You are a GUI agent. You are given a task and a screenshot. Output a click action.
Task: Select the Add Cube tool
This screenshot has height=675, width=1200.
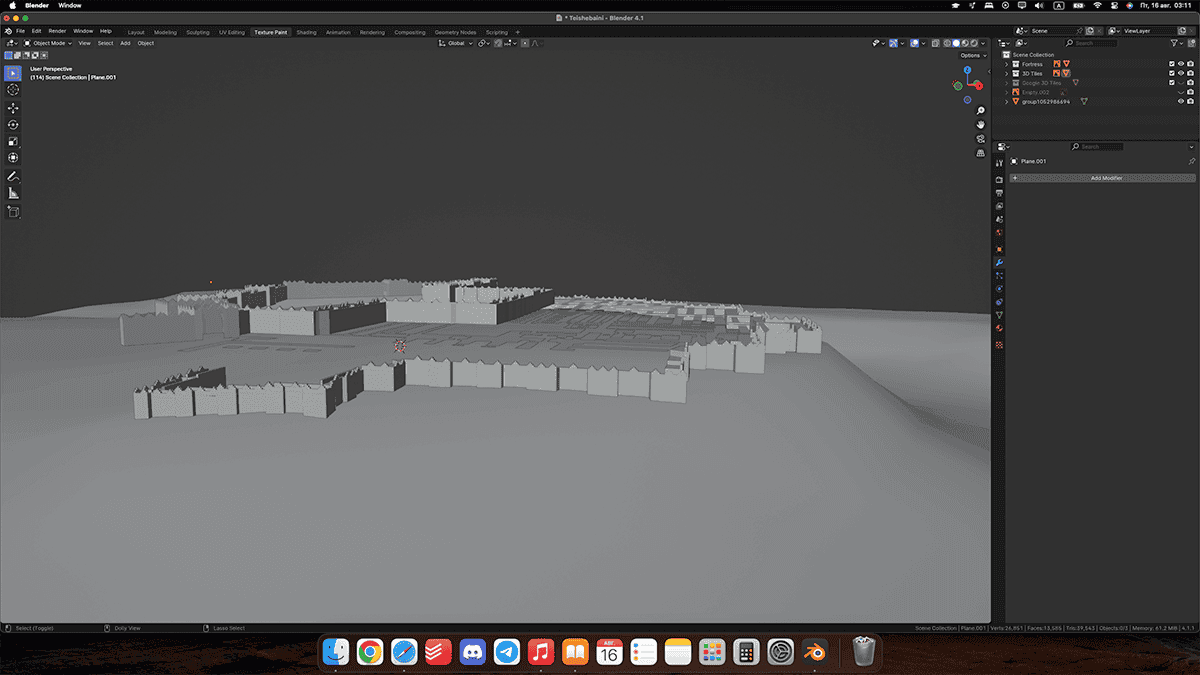(x=13, y=212)
